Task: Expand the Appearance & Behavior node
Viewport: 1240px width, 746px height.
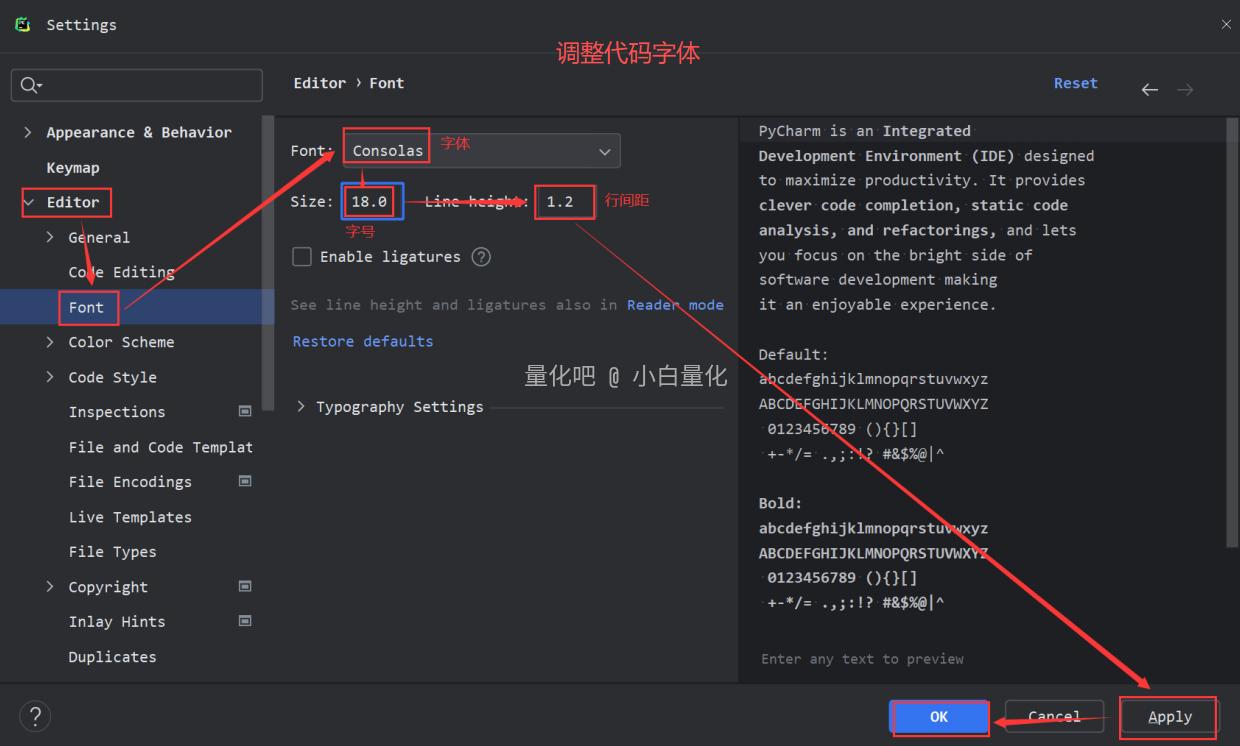Action: (x=27, y=132)
